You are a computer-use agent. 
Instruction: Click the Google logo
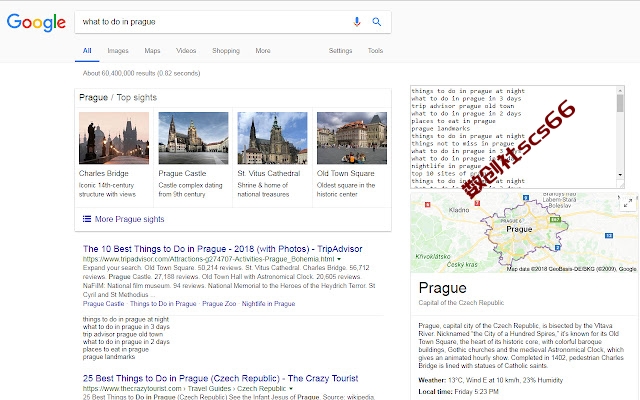(x=36, y=22)
